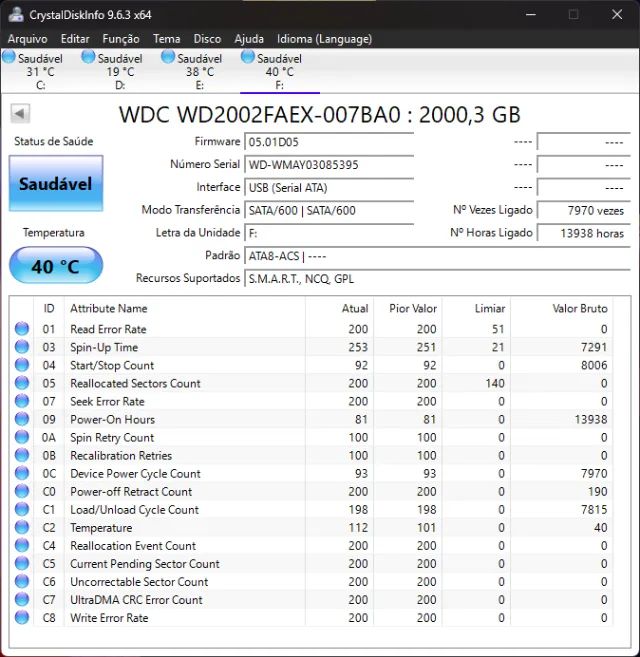Click status orb for Read Error Rate
The image size is (640, 657).
tap(22, 329)
